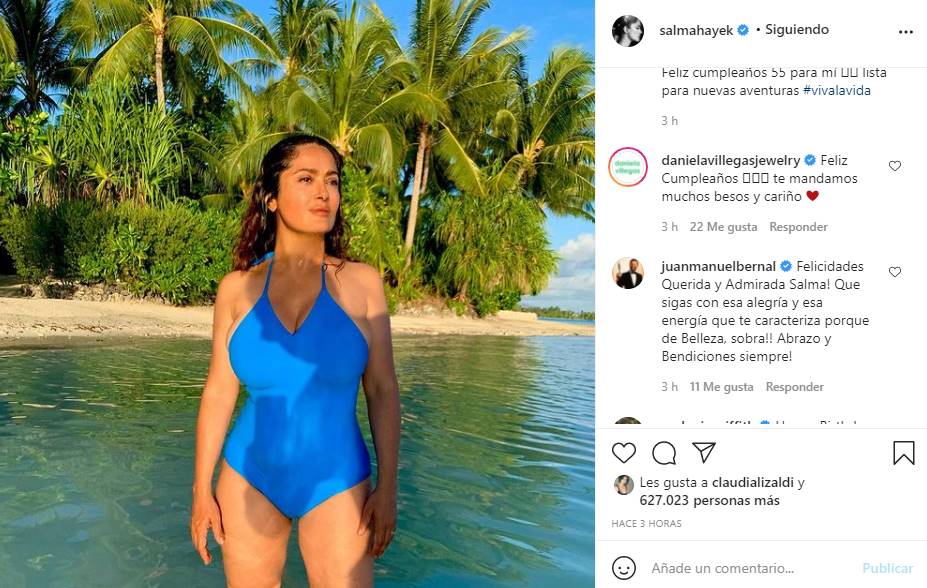Like juanmanuelbernal's comment
This screenshot has width=927, height=588.
(895, 272)
